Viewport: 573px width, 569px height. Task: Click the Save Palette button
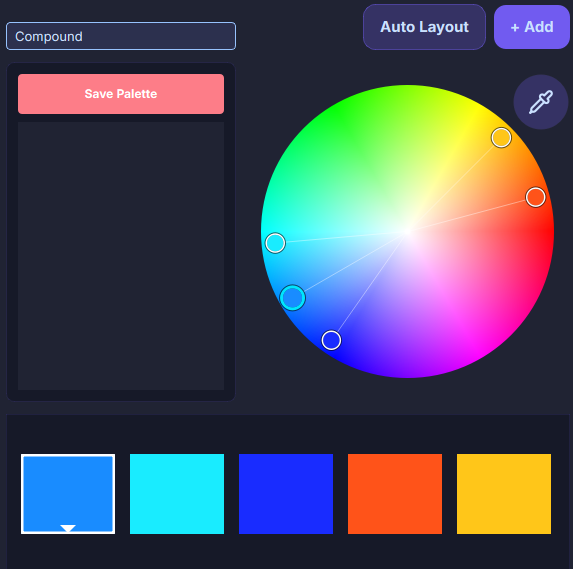point(121,94)
